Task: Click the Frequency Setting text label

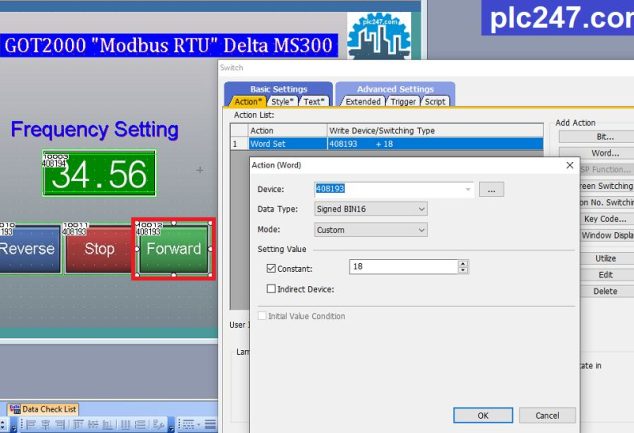Action: pyautogui.click(x=95, y=130)
